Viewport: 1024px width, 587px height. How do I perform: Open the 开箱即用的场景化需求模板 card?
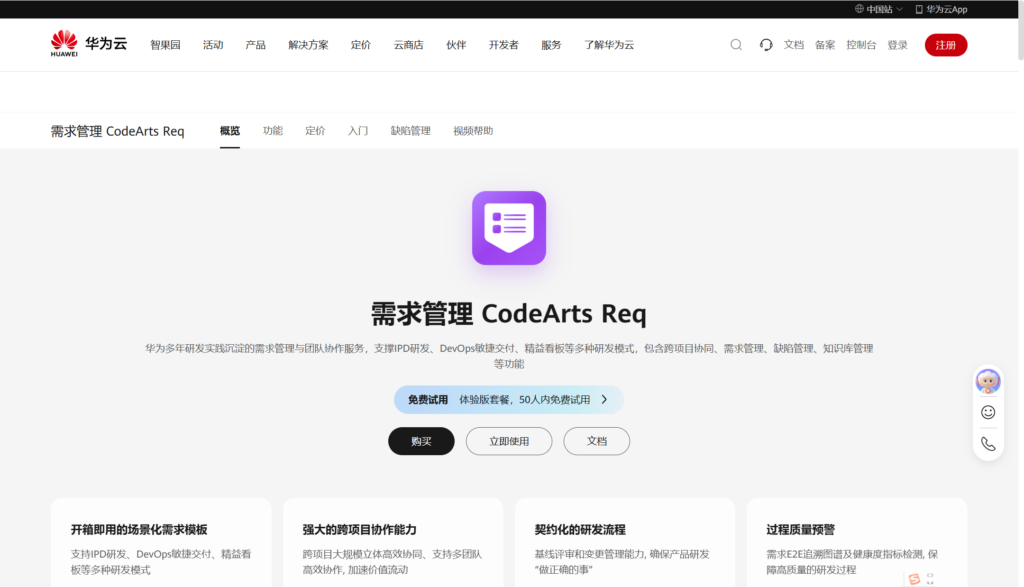(x=161, y=543)
